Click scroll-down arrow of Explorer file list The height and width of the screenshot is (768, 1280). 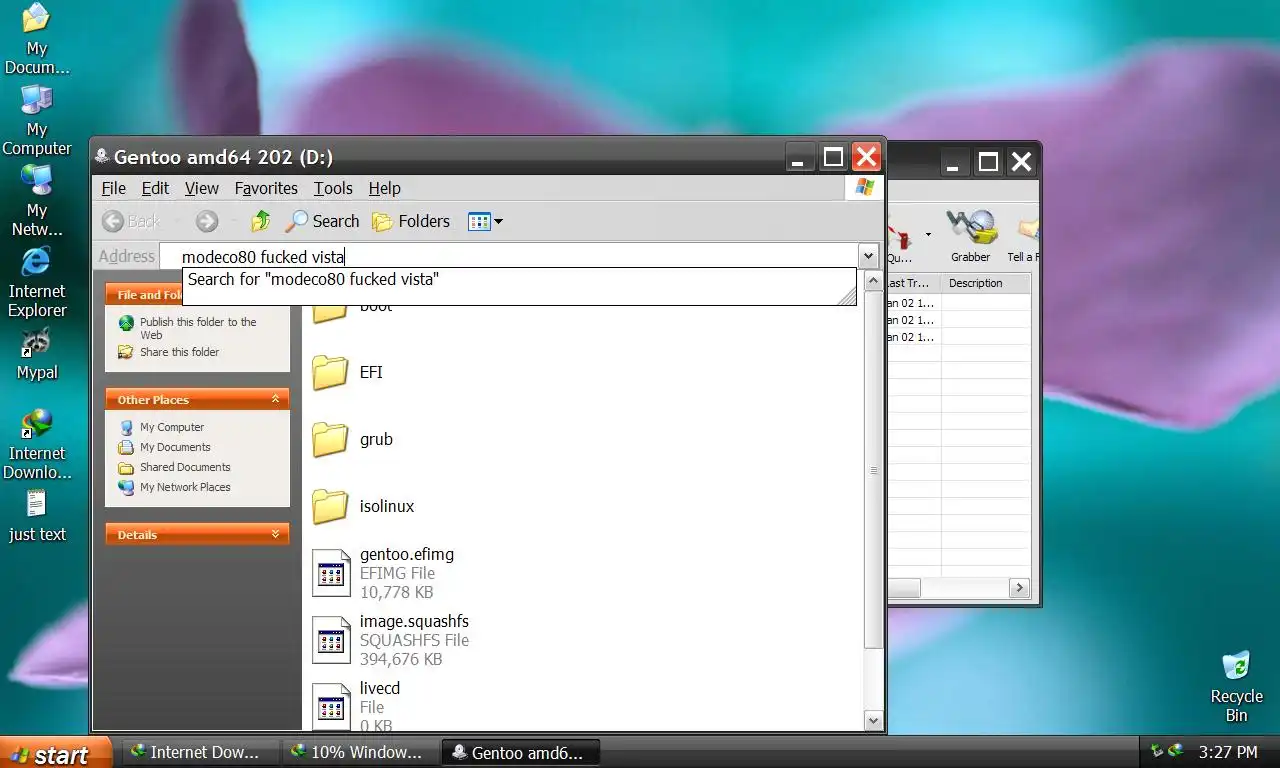873,720
